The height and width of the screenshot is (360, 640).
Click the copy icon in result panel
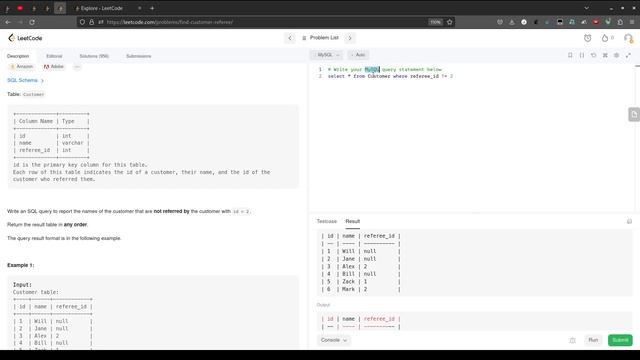(x=629, y=221)
